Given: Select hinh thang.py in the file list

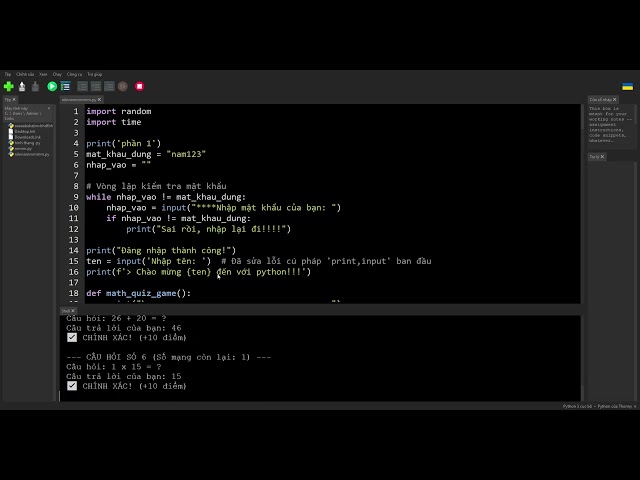Looking at the screenshot, I should [27, 143].
